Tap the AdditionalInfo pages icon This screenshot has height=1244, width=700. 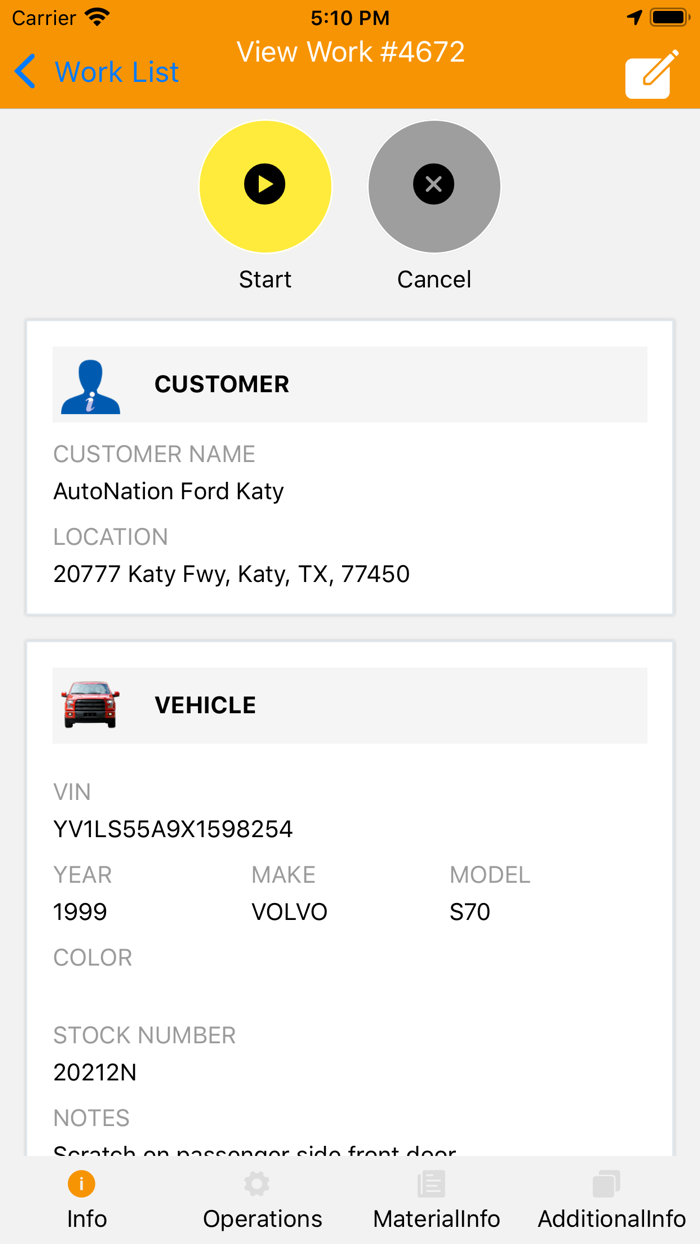point(605,1182)
